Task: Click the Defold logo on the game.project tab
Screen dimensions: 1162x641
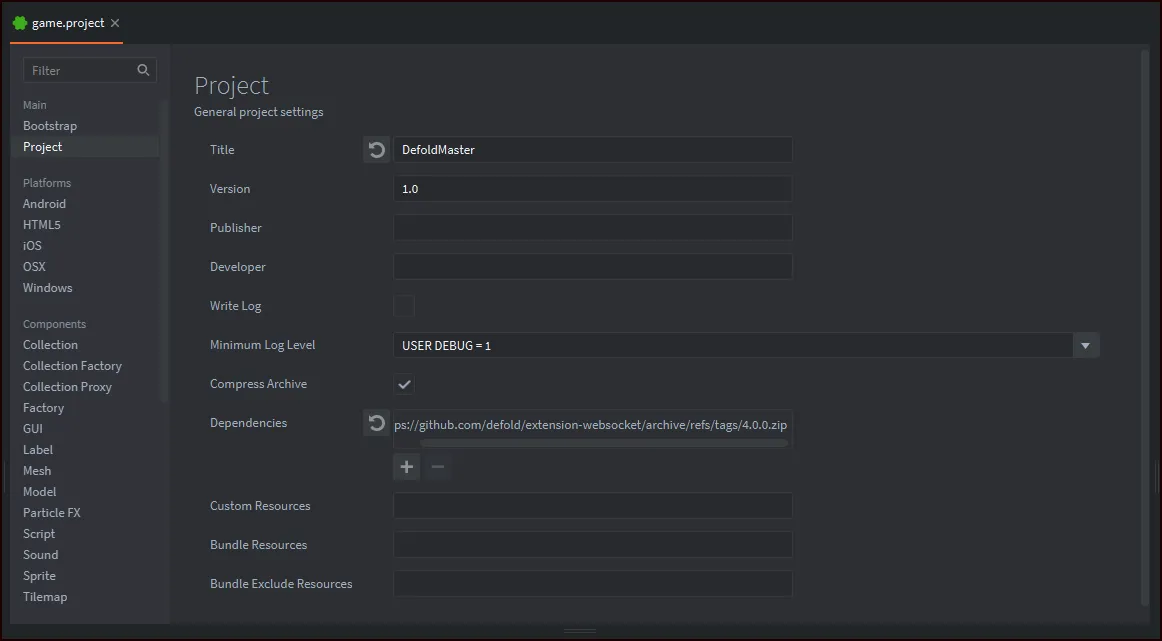Action: pos(21,22)
